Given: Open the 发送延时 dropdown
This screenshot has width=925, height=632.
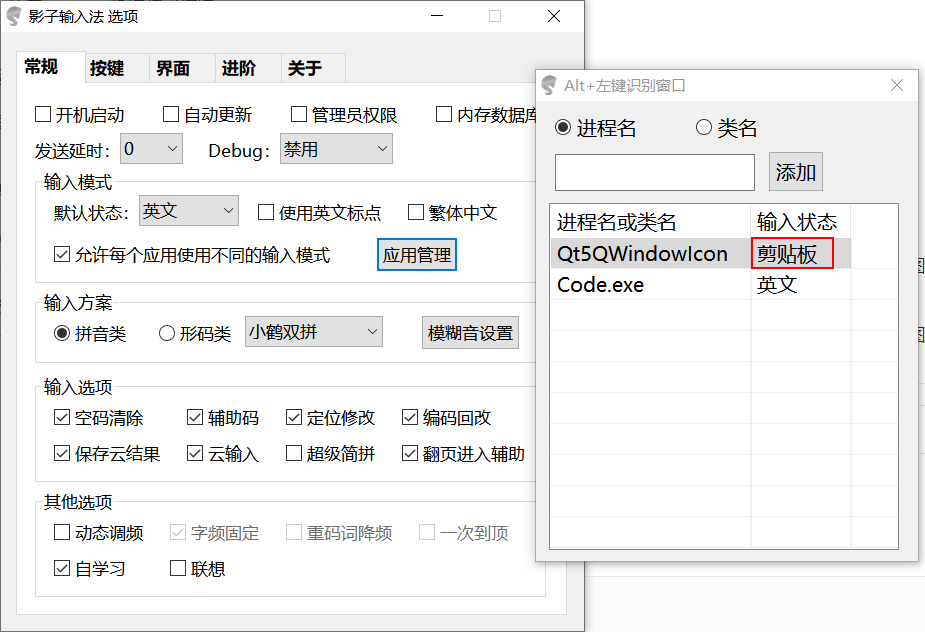Looking at the screenshot, I should [152, 148].
